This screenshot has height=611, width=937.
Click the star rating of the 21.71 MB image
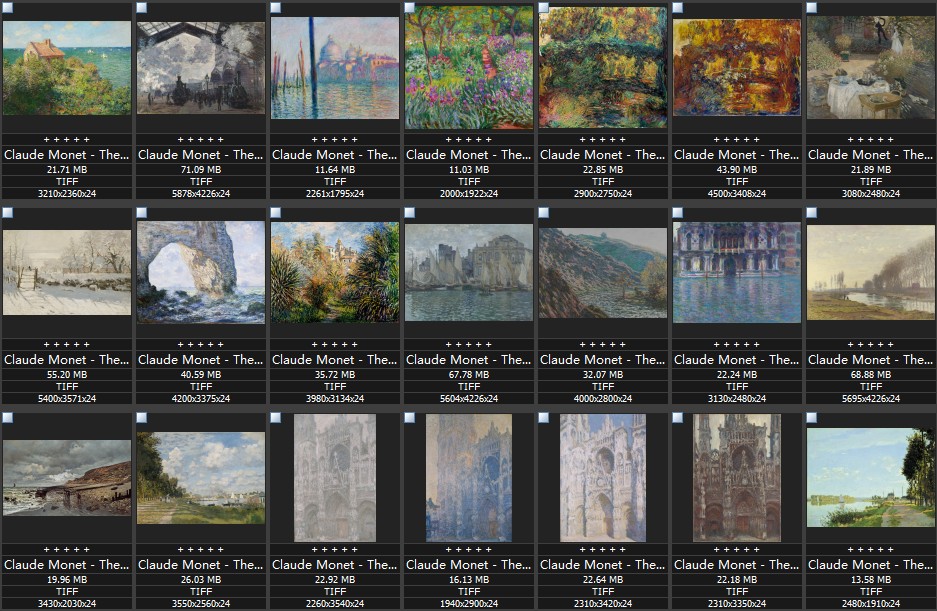67,139
